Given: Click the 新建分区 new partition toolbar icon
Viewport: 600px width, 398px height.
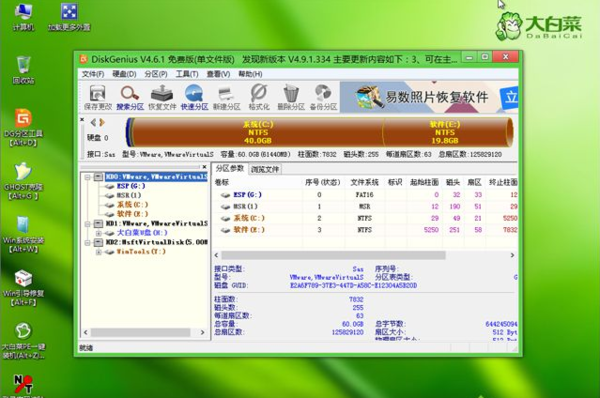Looking at the screenshot, I should (x=227, y=98).
